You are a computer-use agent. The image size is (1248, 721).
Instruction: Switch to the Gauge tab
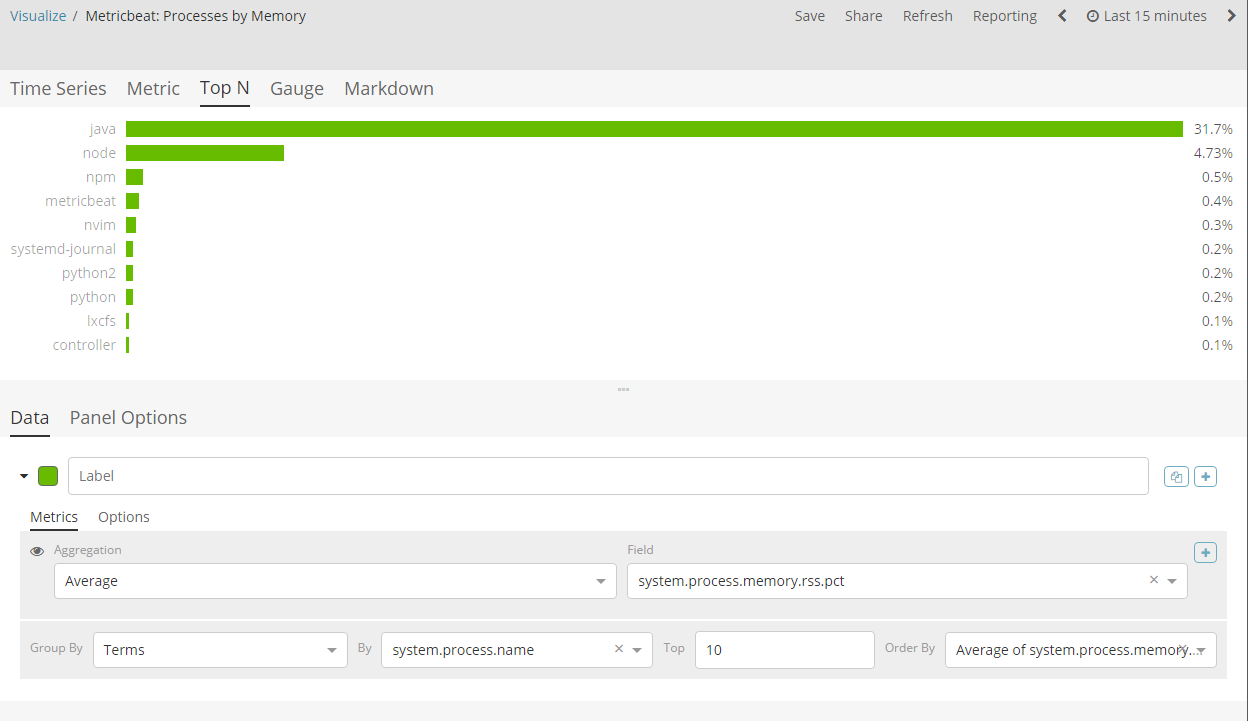(x=297, y=89)
